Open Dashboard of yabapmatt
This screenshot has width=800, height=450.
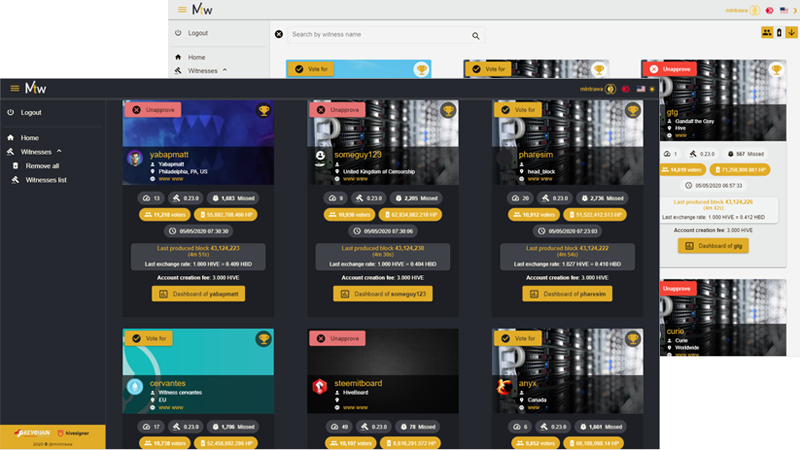coord(198,294)
